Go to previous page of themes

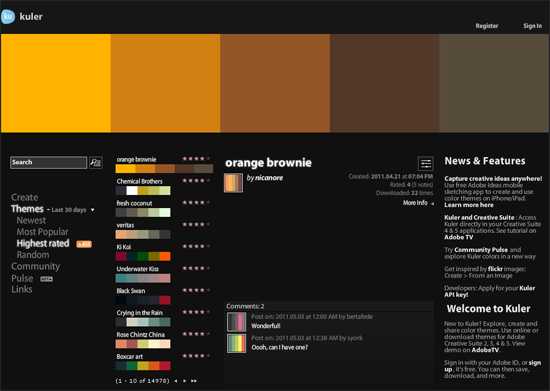click(175, 381)
